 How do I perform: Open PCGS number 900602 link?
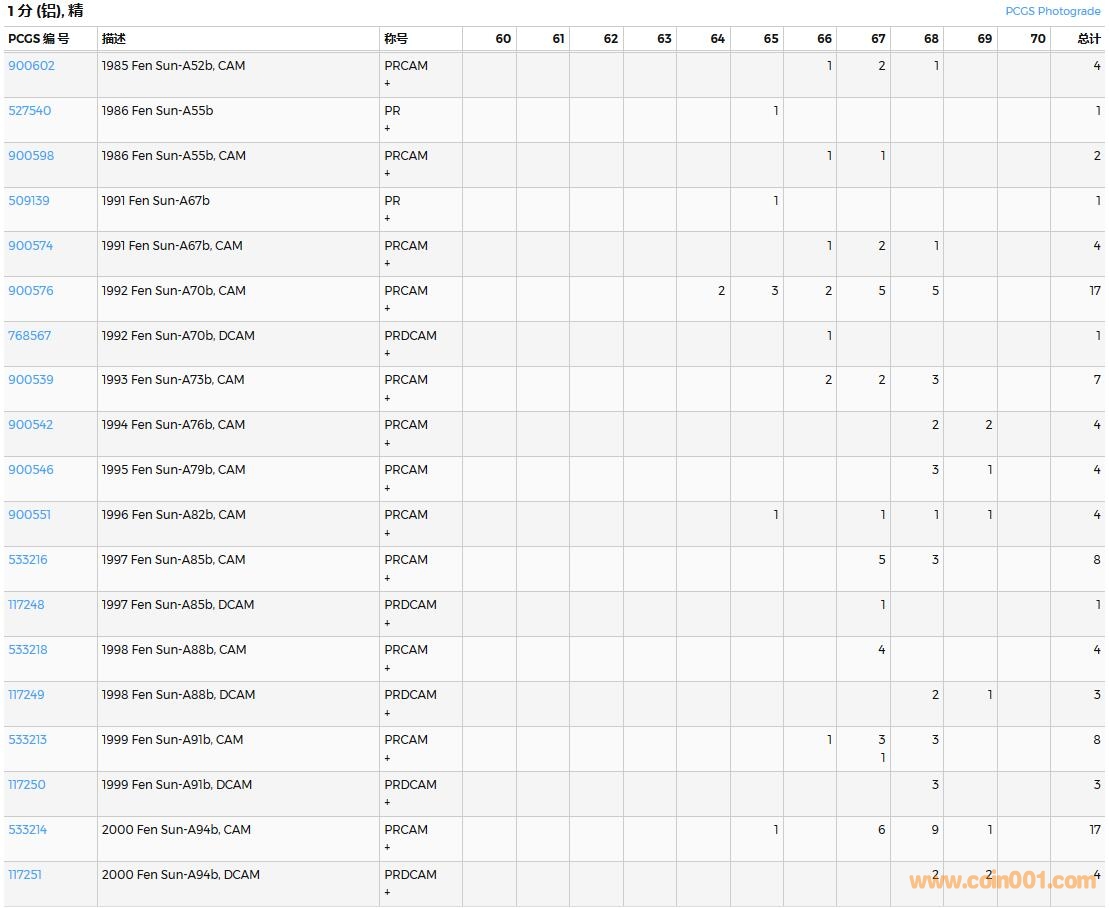[31, 66]
